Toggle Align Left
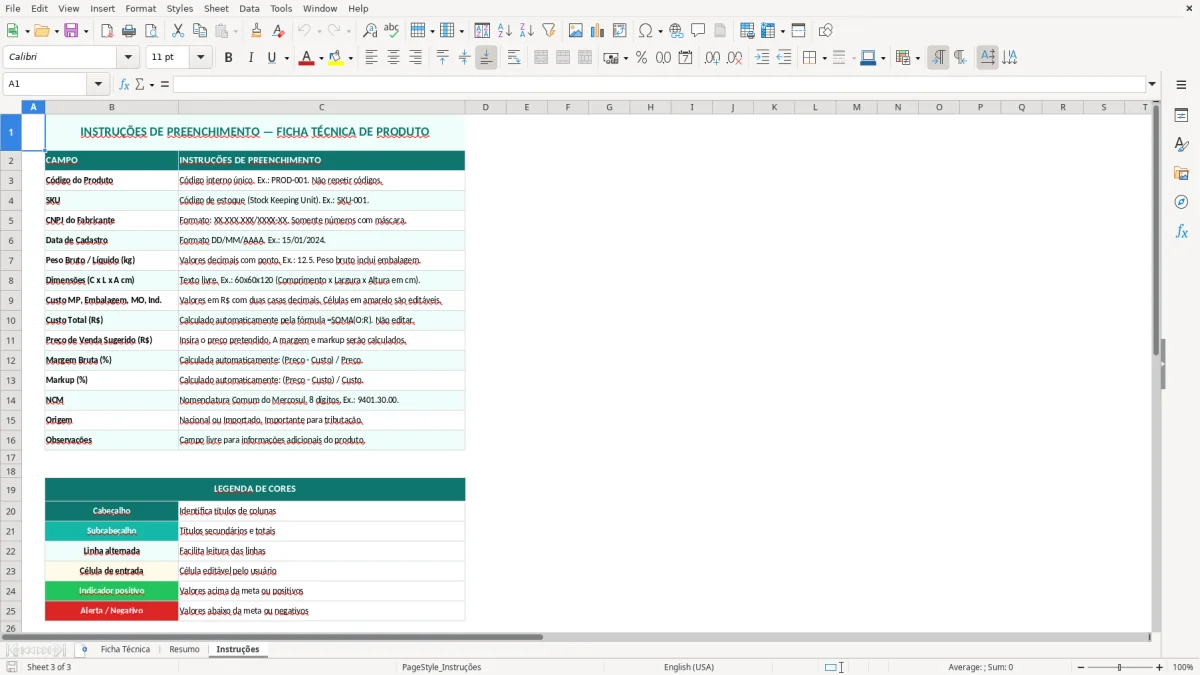This screenshot has height=675, width=1200. pyautogui.click(x=371, y=58)
